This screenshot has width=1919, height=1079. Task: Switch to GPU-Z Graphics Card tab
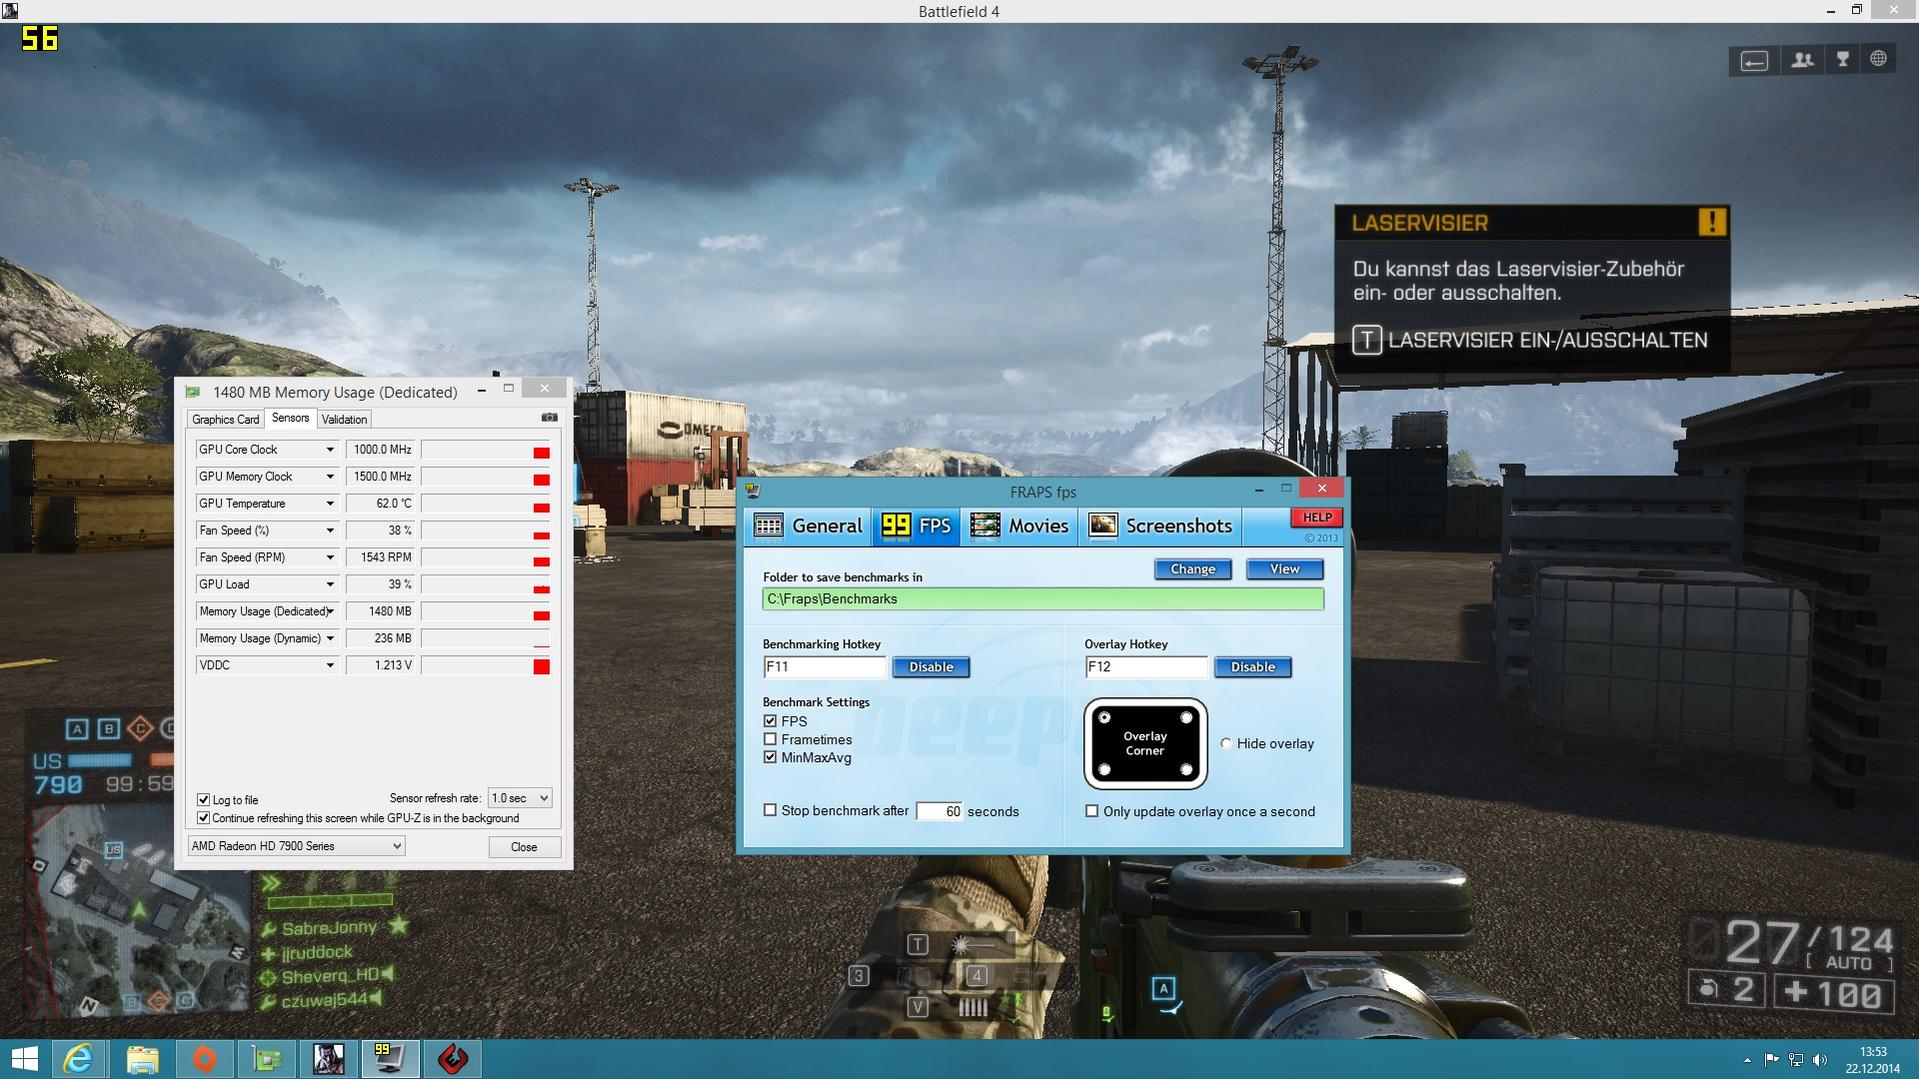(225, 419)
